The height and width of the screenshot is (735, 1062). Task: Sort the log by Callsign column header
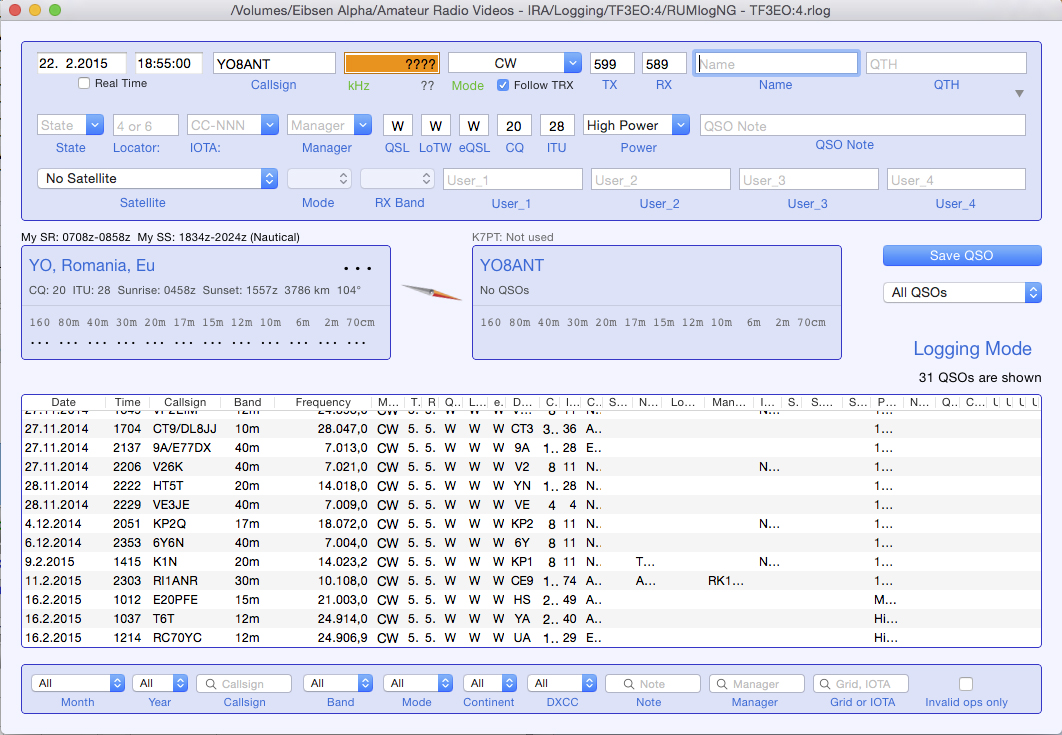coord(185,403)
